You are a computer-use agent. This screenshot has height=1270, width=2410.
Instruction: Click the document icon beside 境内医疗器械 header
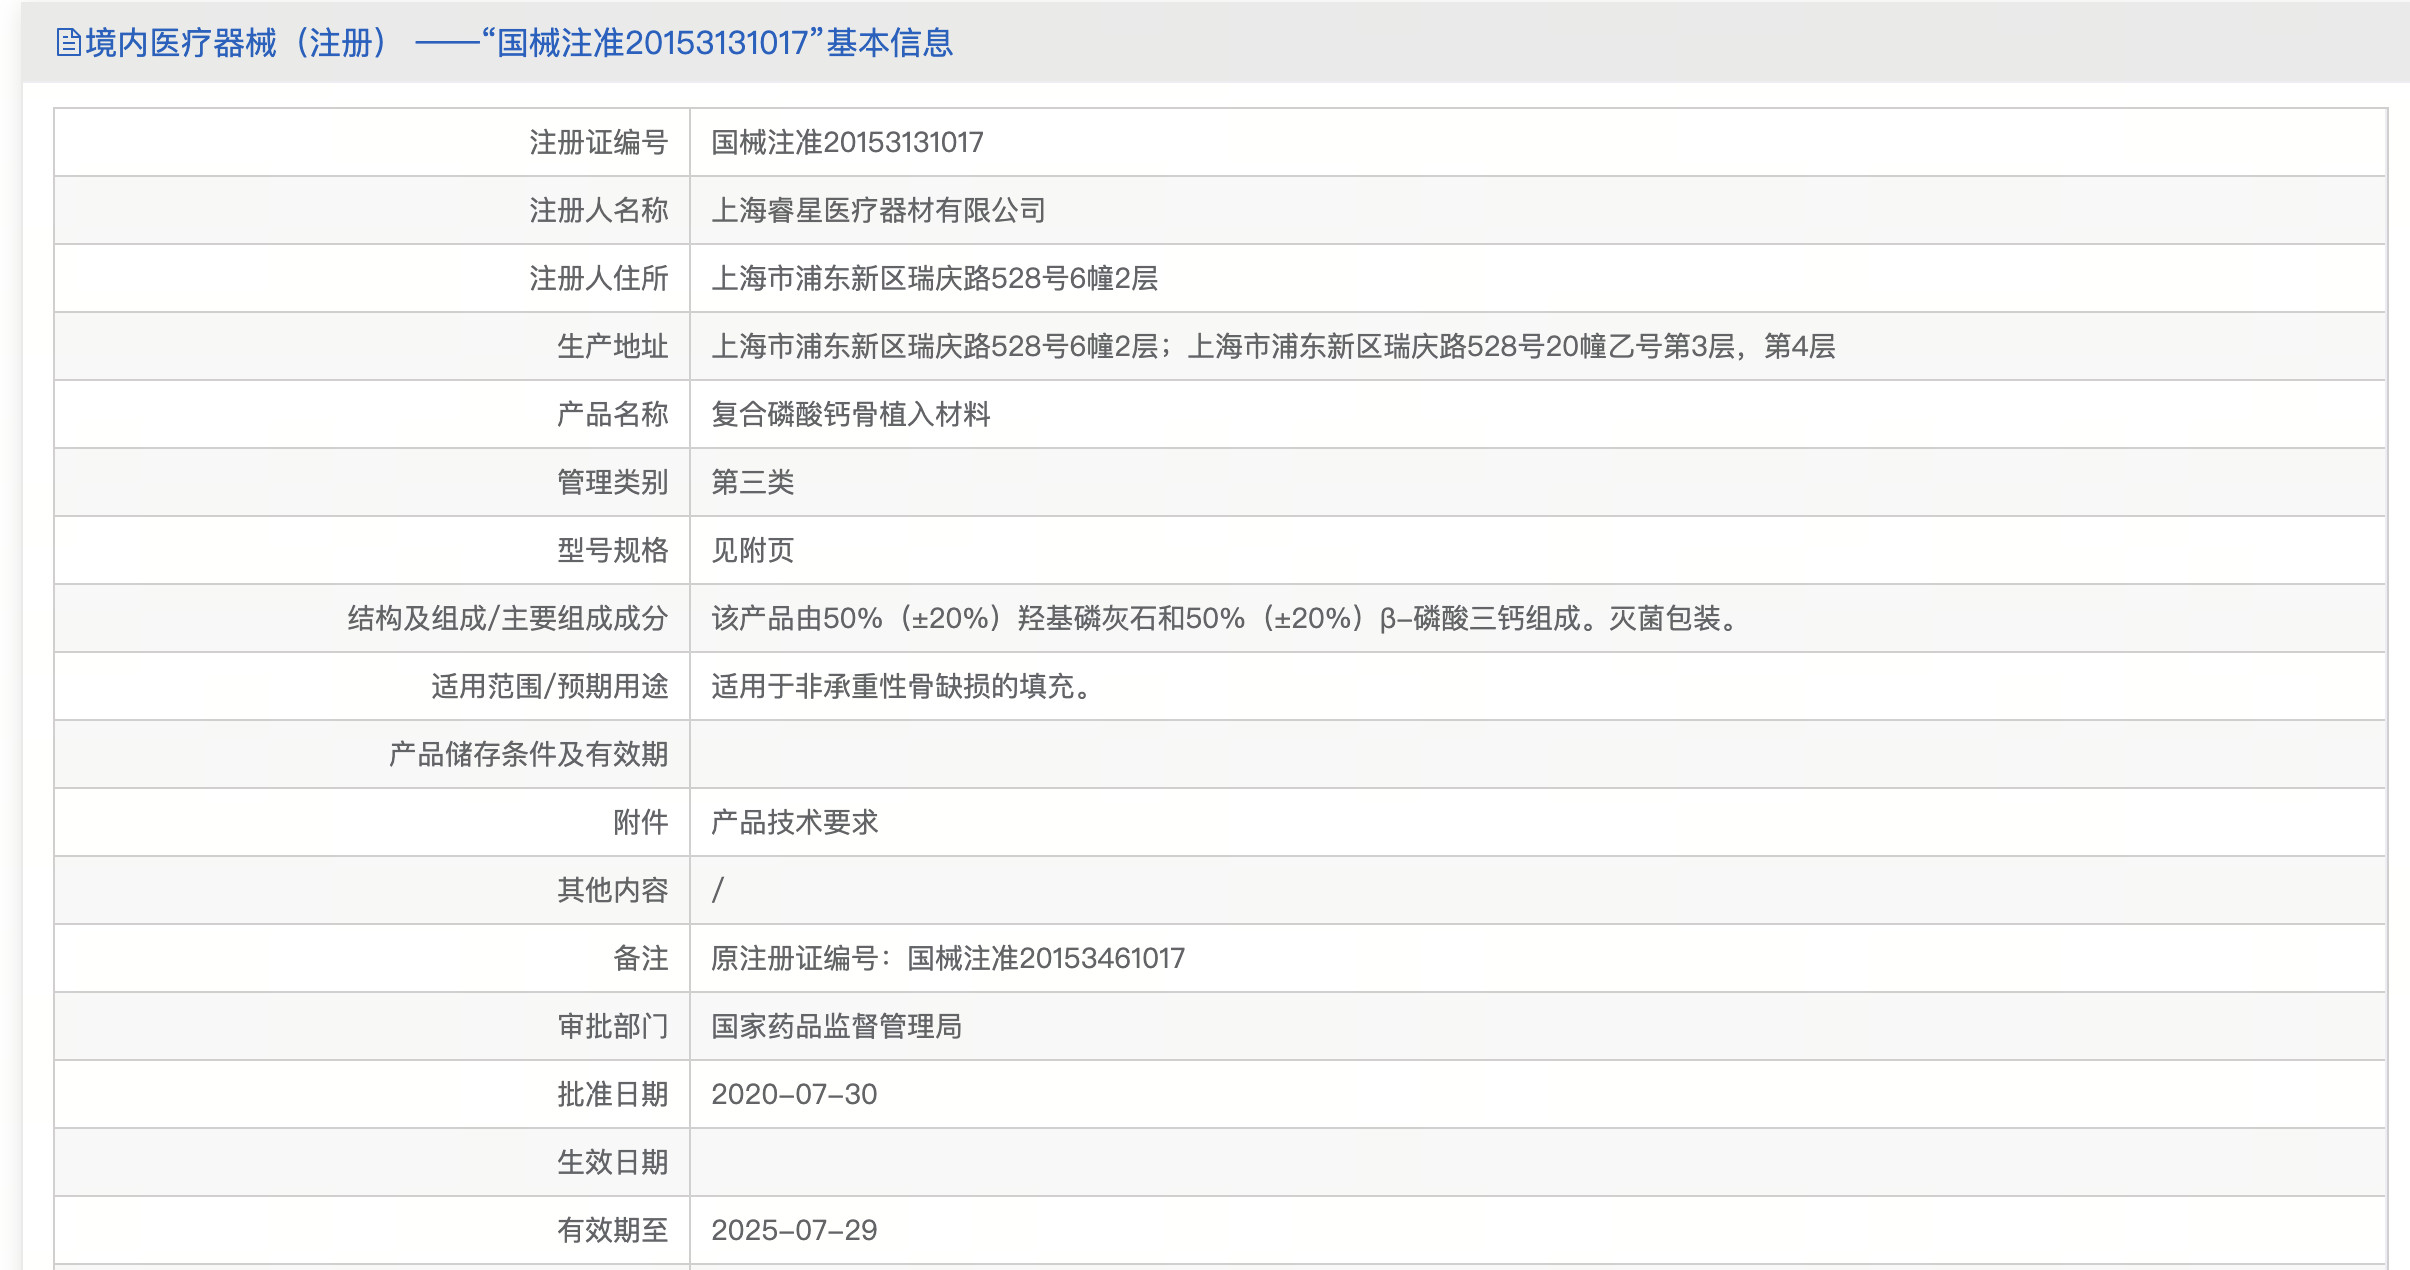[x=68, y=43]
